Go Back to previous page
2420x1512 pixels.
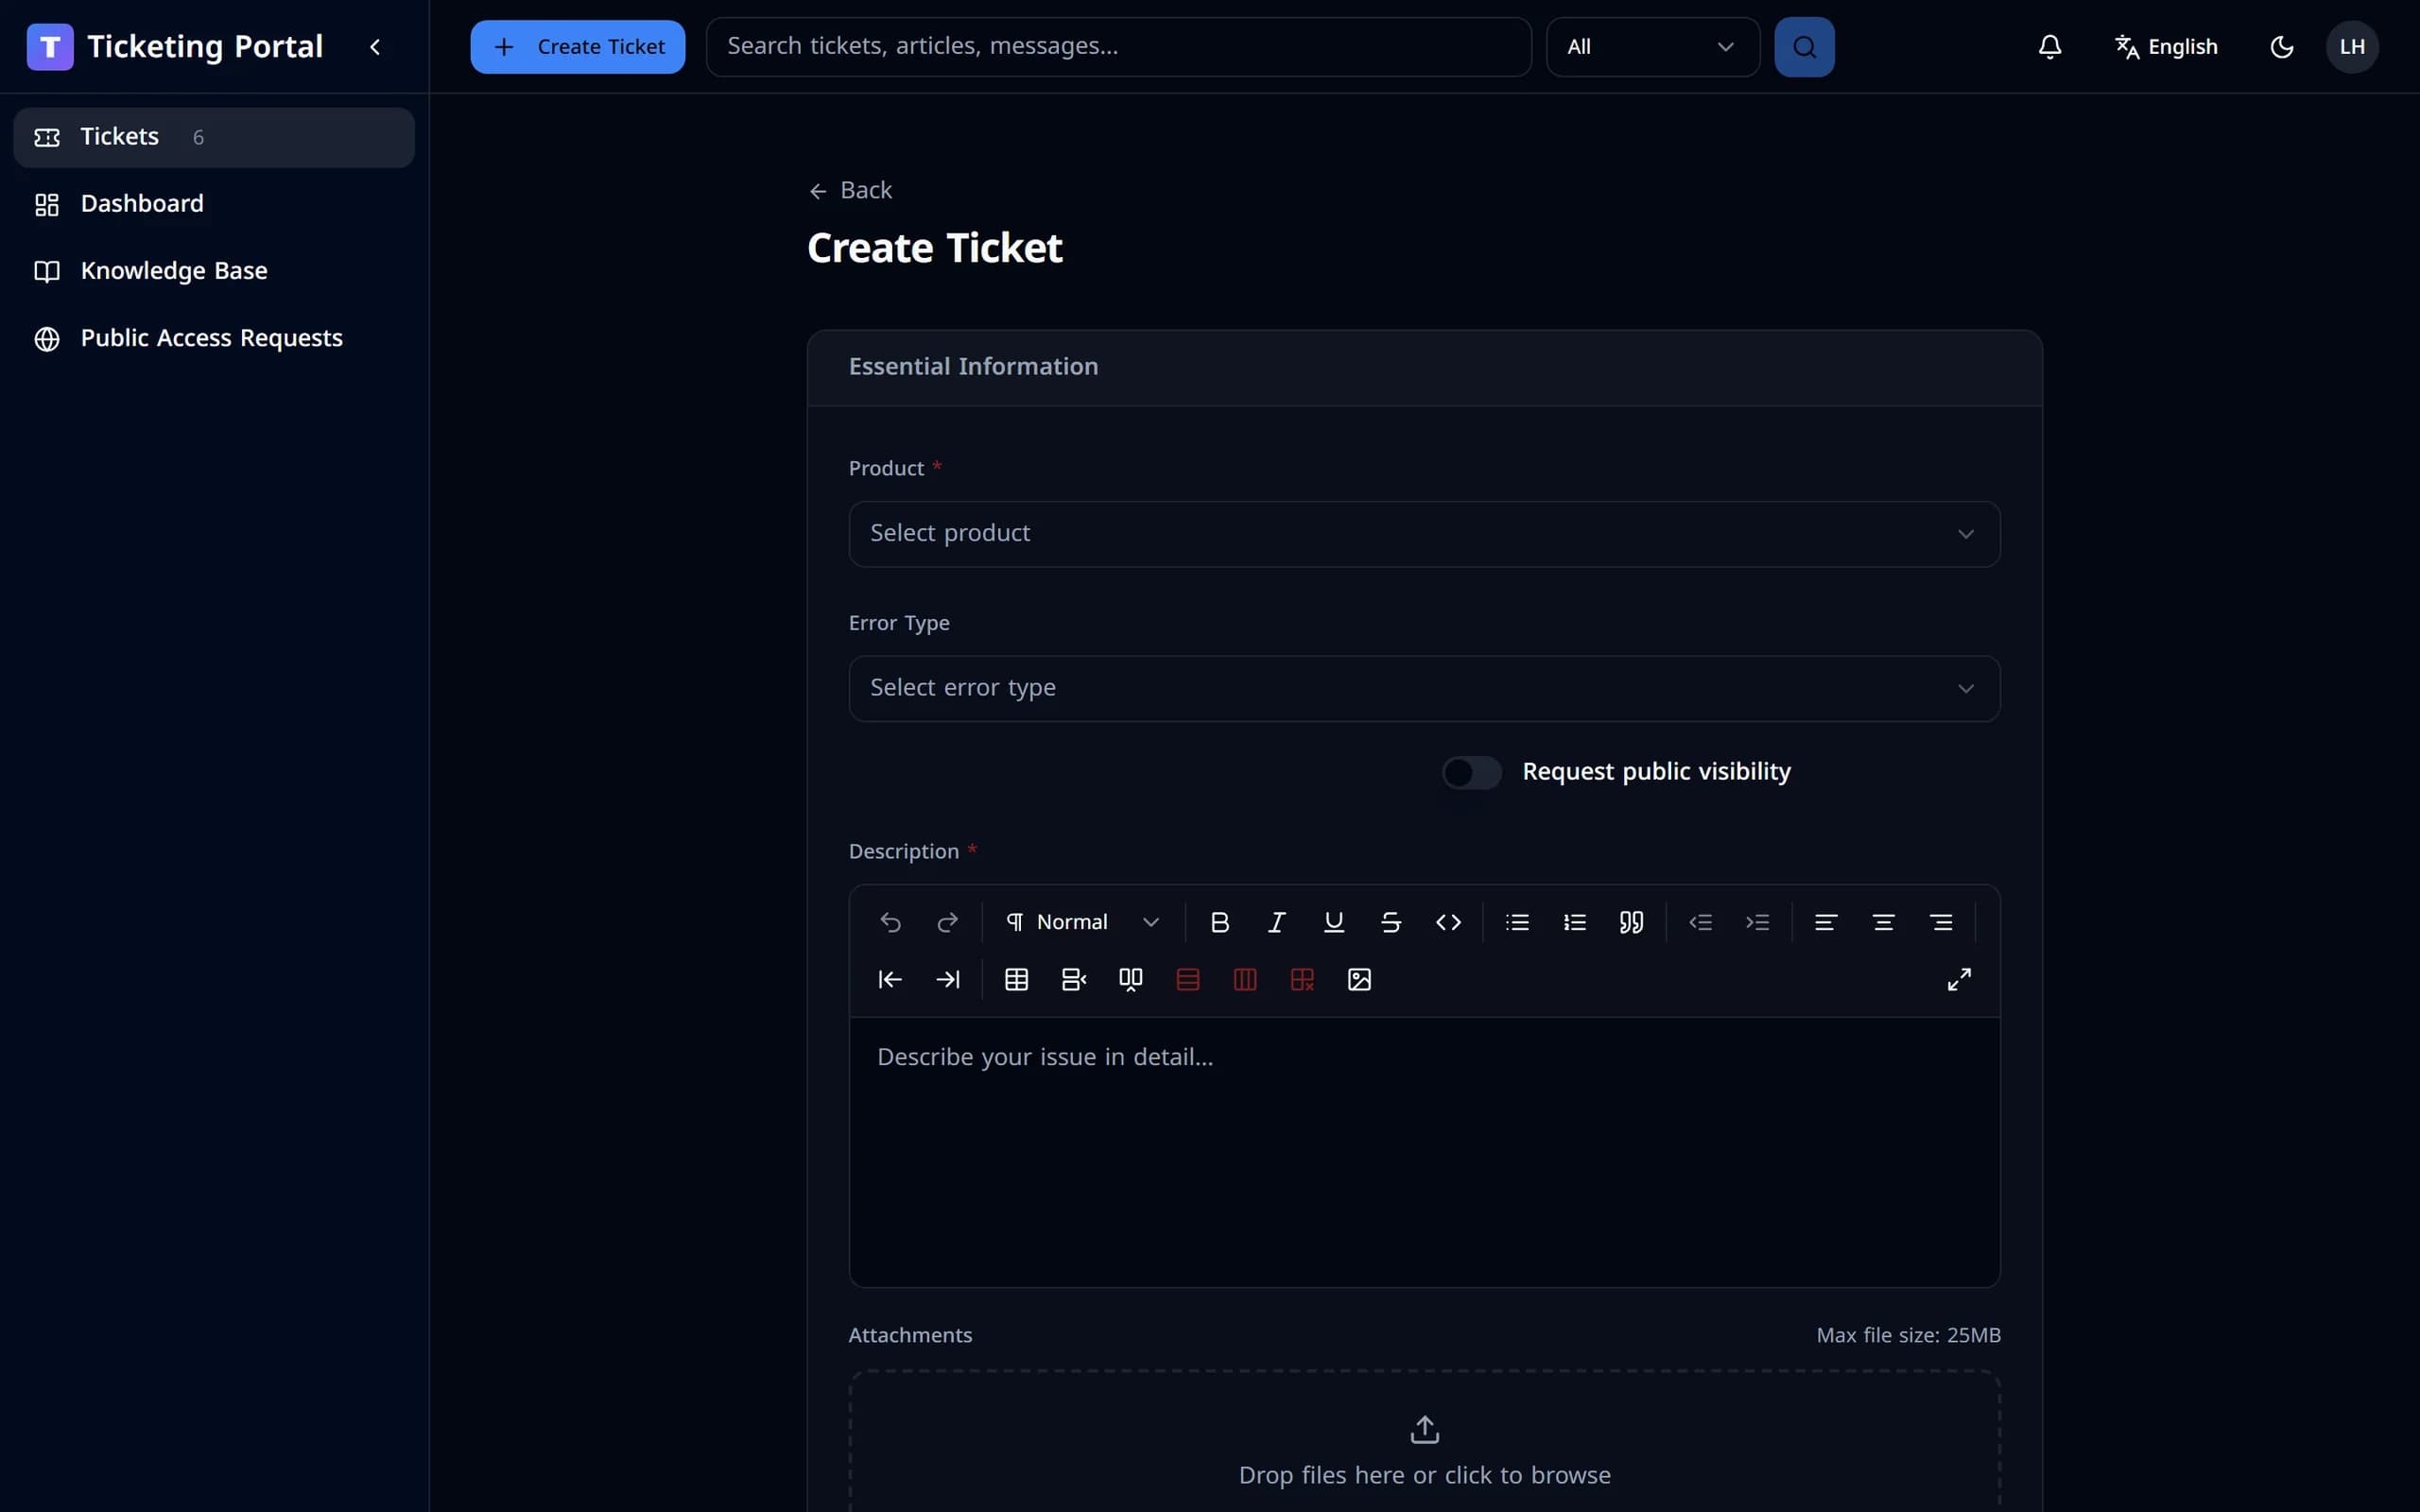tap(850, 190)
